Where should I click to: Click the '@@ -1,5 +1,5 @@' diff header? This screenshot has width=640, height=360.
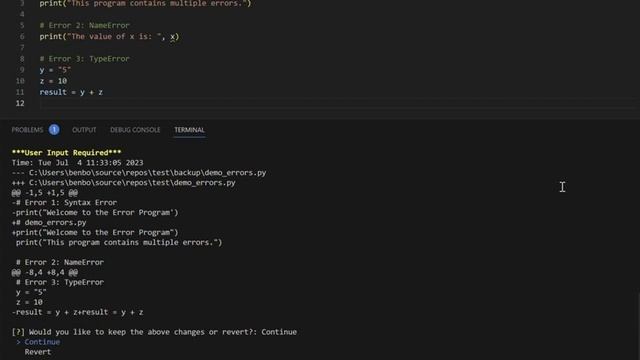point(44,193)
